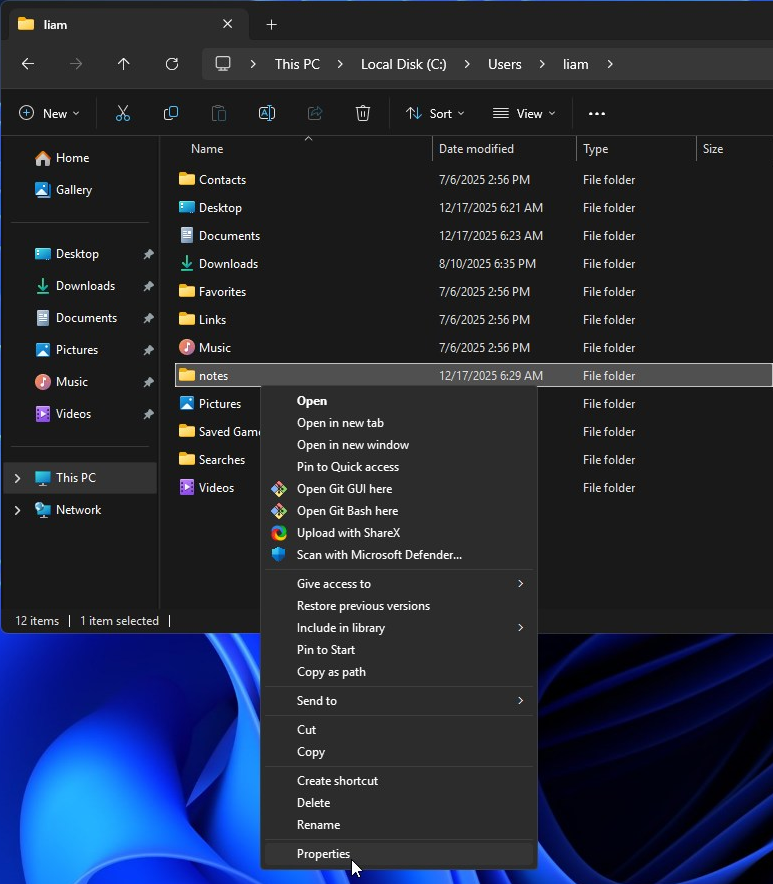The height and width of the screenshot is (884, 773).
Task: Select the Documents folder in file list
Action: (229, 236)
